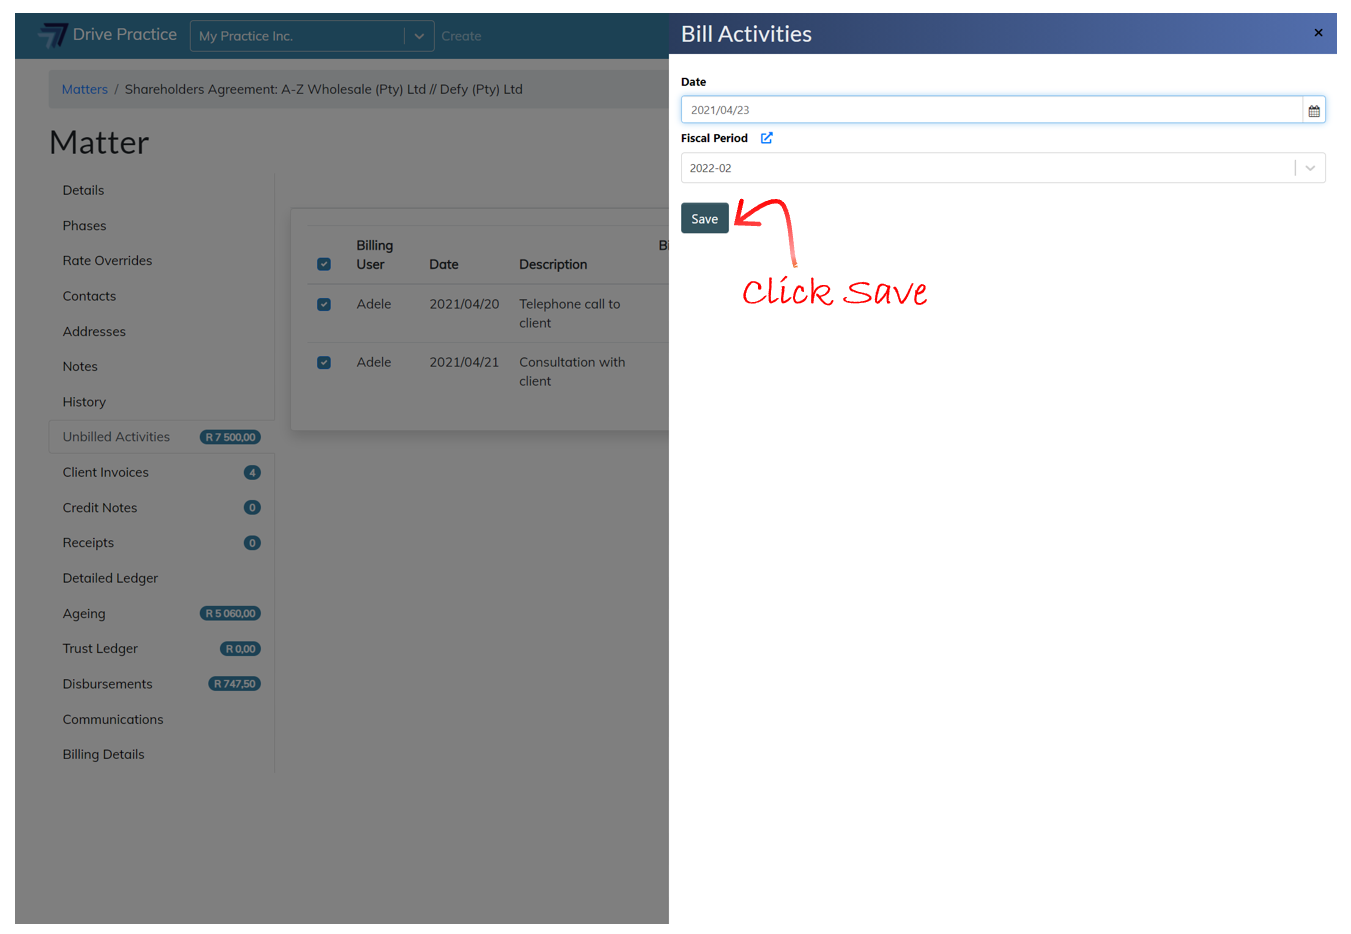Screen dimensions: 1351x934
Task: Open Receipts in sidebar
Action: 88,542
